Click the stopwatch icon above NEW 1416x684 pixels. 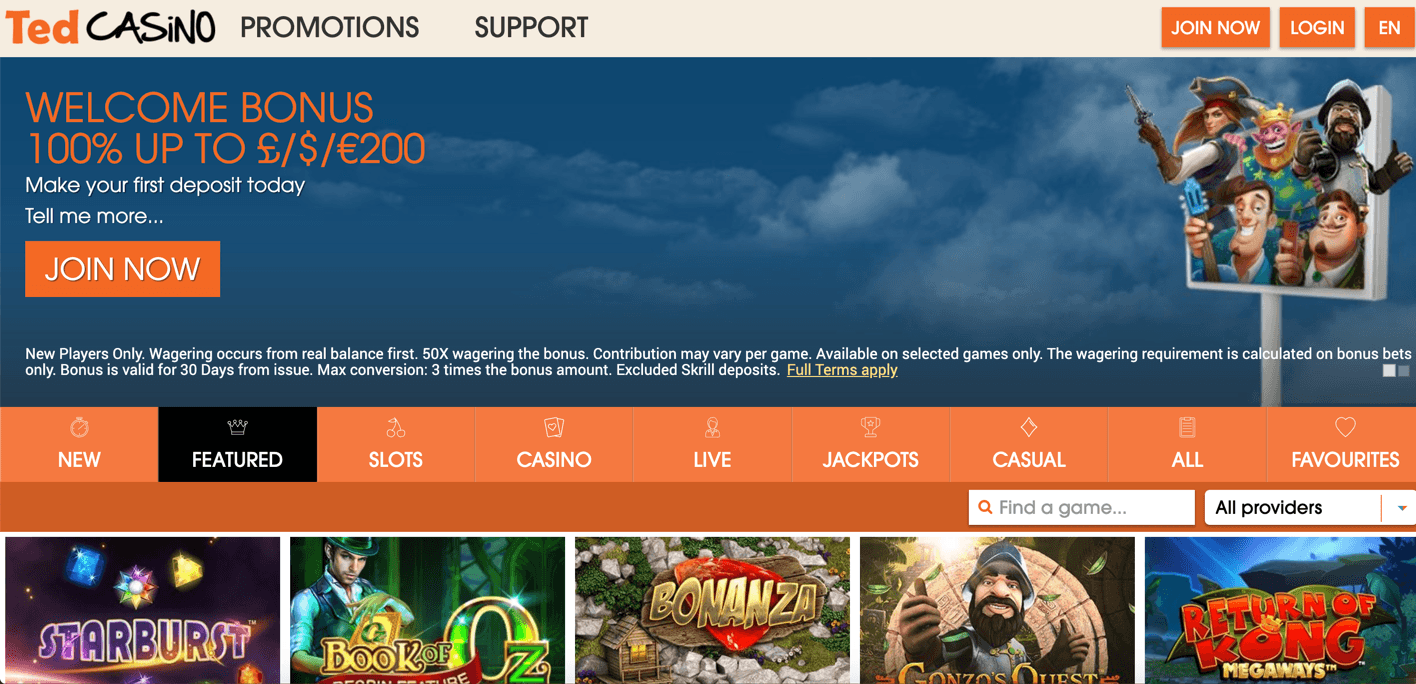click(79, 427)
